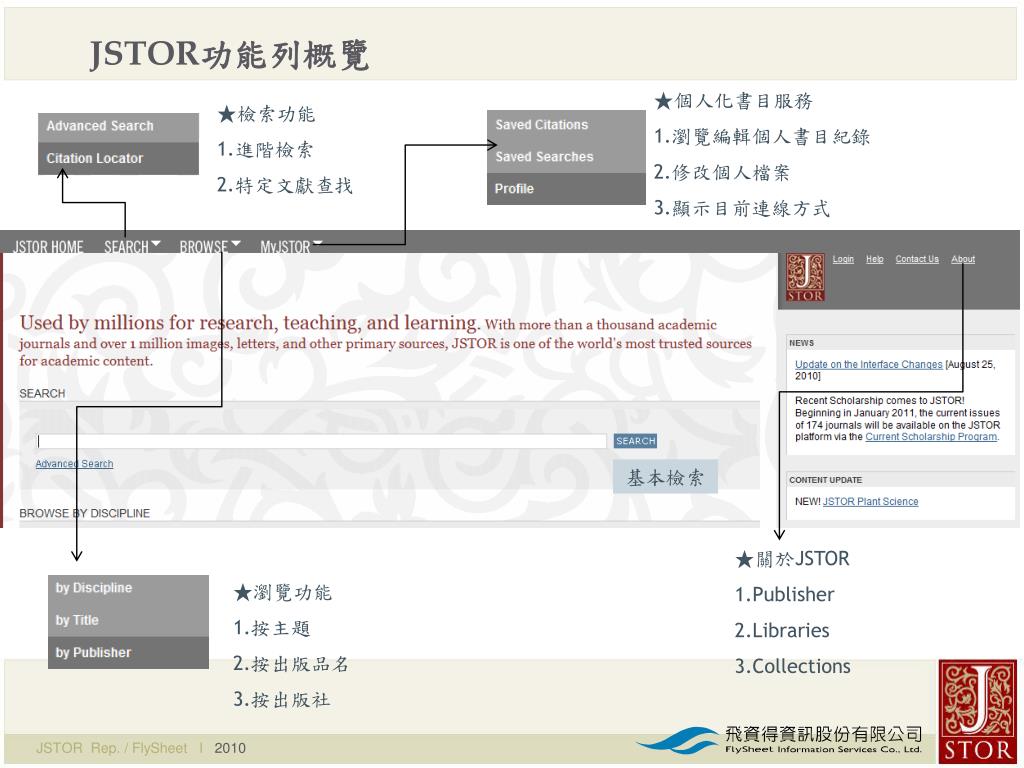Click the ★關於JSTOR heading text

click(792, 559)
